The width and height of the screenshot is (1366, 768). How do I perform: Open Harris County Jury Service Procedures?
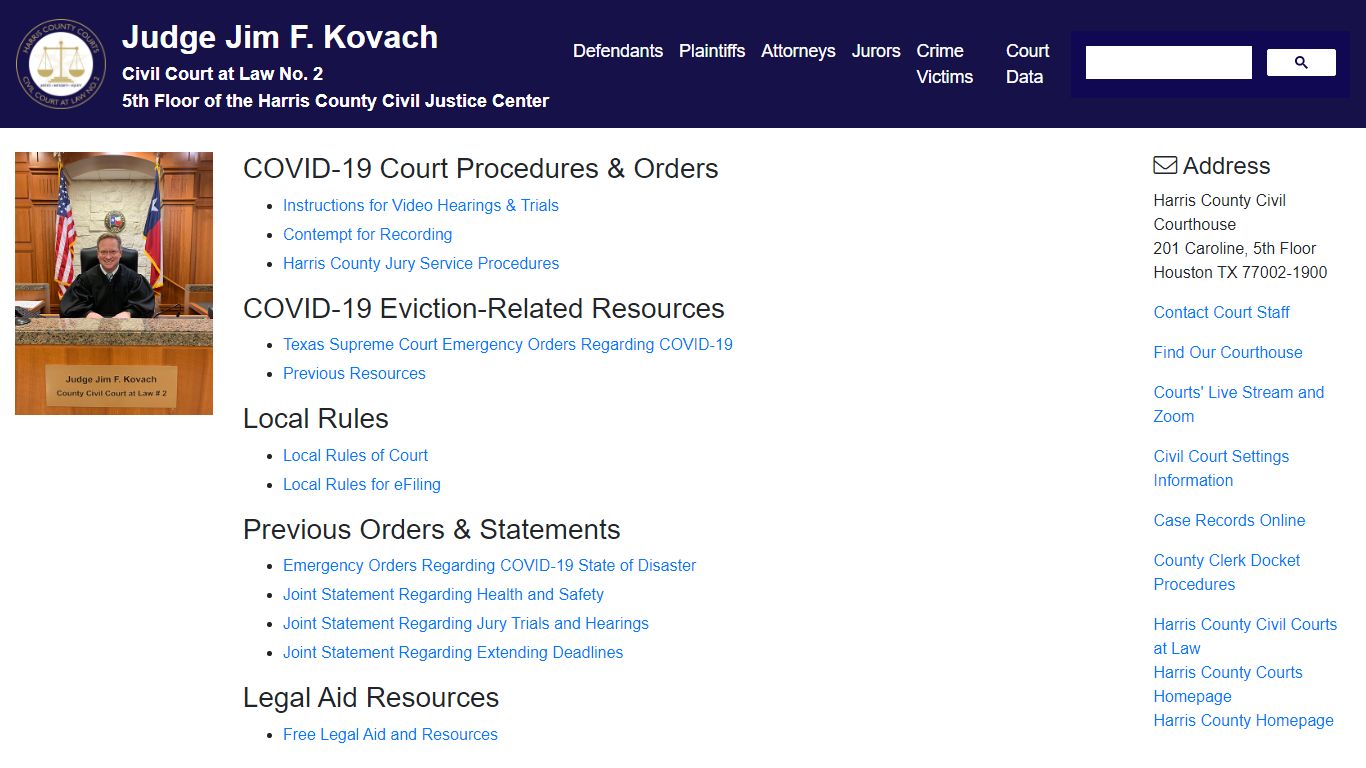coord(421,263)
